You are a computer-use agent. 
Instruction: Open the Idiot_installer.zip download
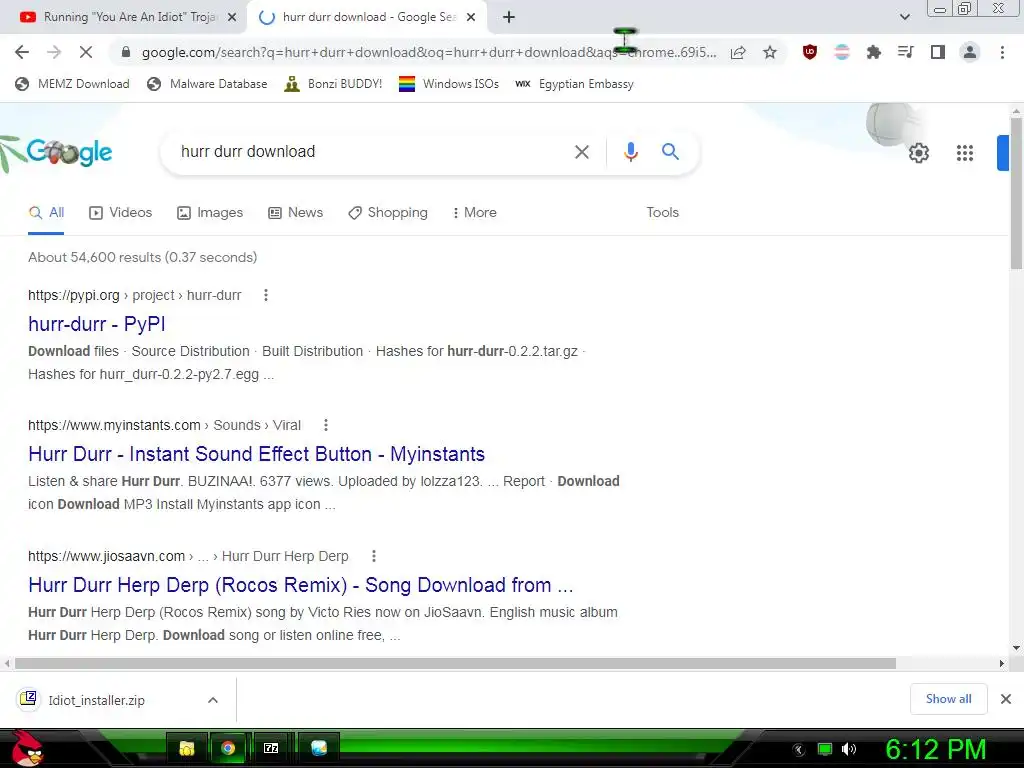96,700
